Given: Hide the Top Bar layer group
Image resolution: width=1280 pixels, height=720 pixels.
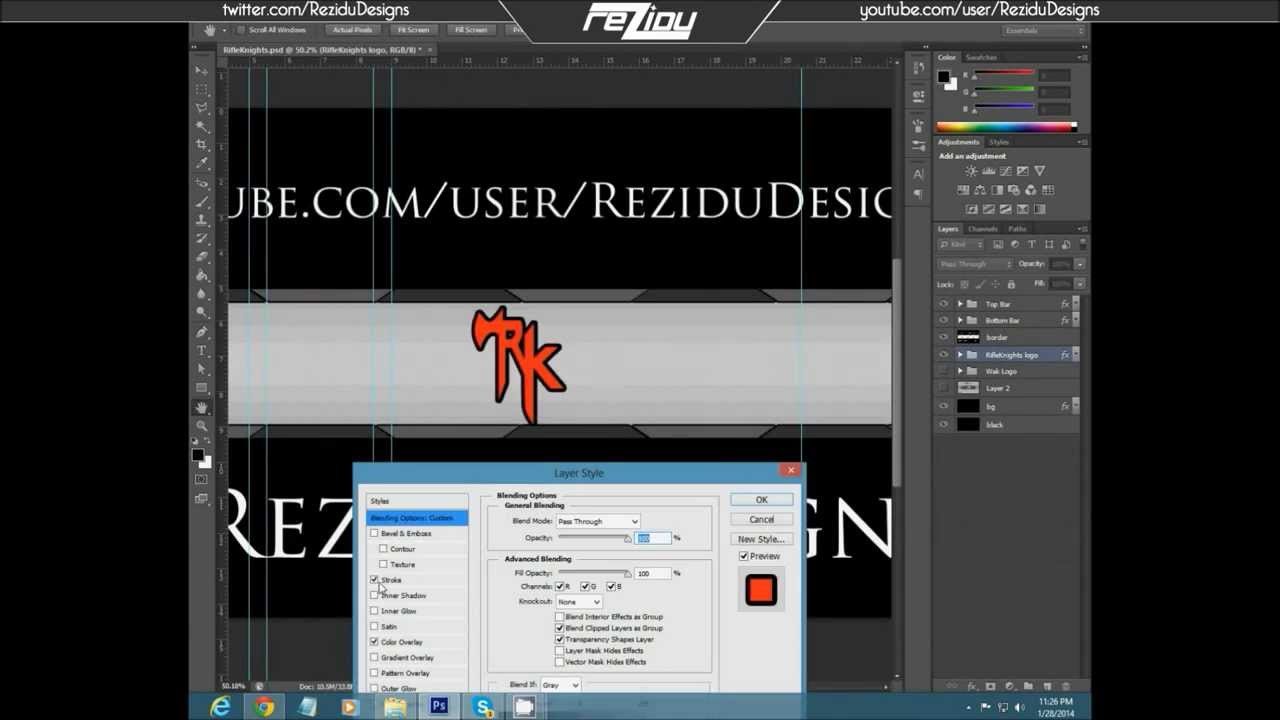Looking at the screenshot, I should coord(943,304).
